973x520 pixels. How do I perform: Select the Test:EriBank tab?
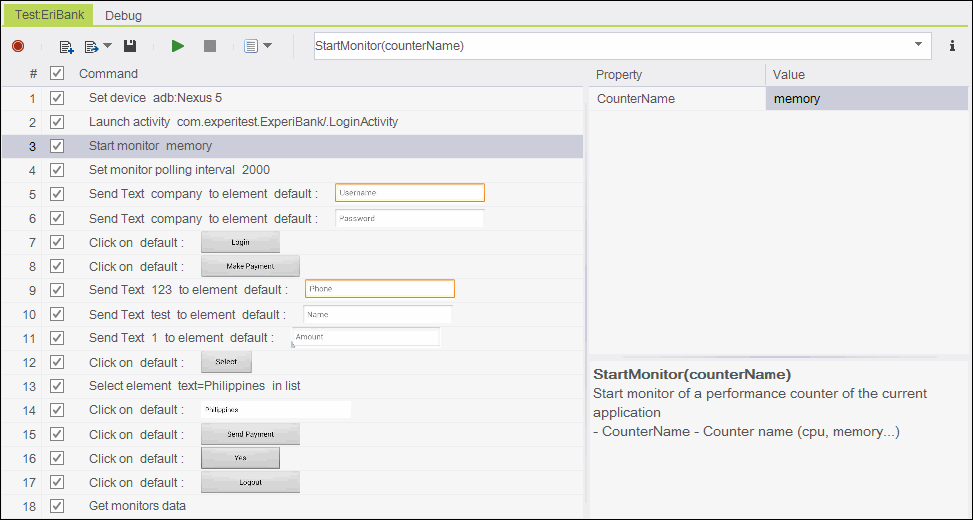(49, 15)
